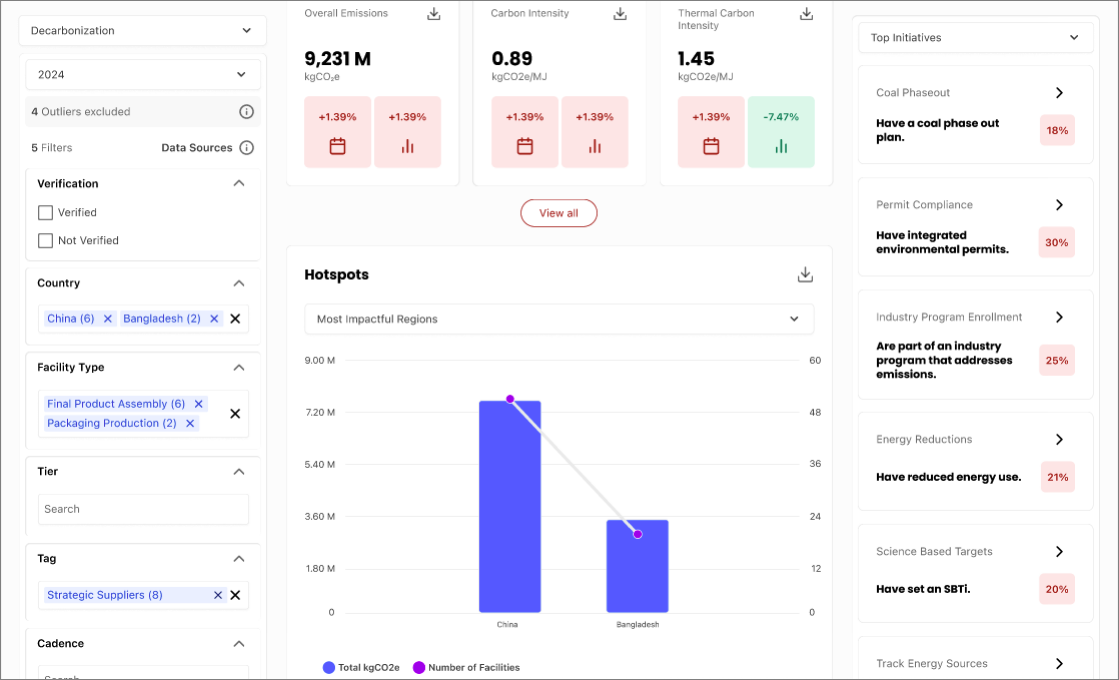This screenshot has width=1119, height=680.
Task: Download the Hotspots chart
Action: pos(805,275)
